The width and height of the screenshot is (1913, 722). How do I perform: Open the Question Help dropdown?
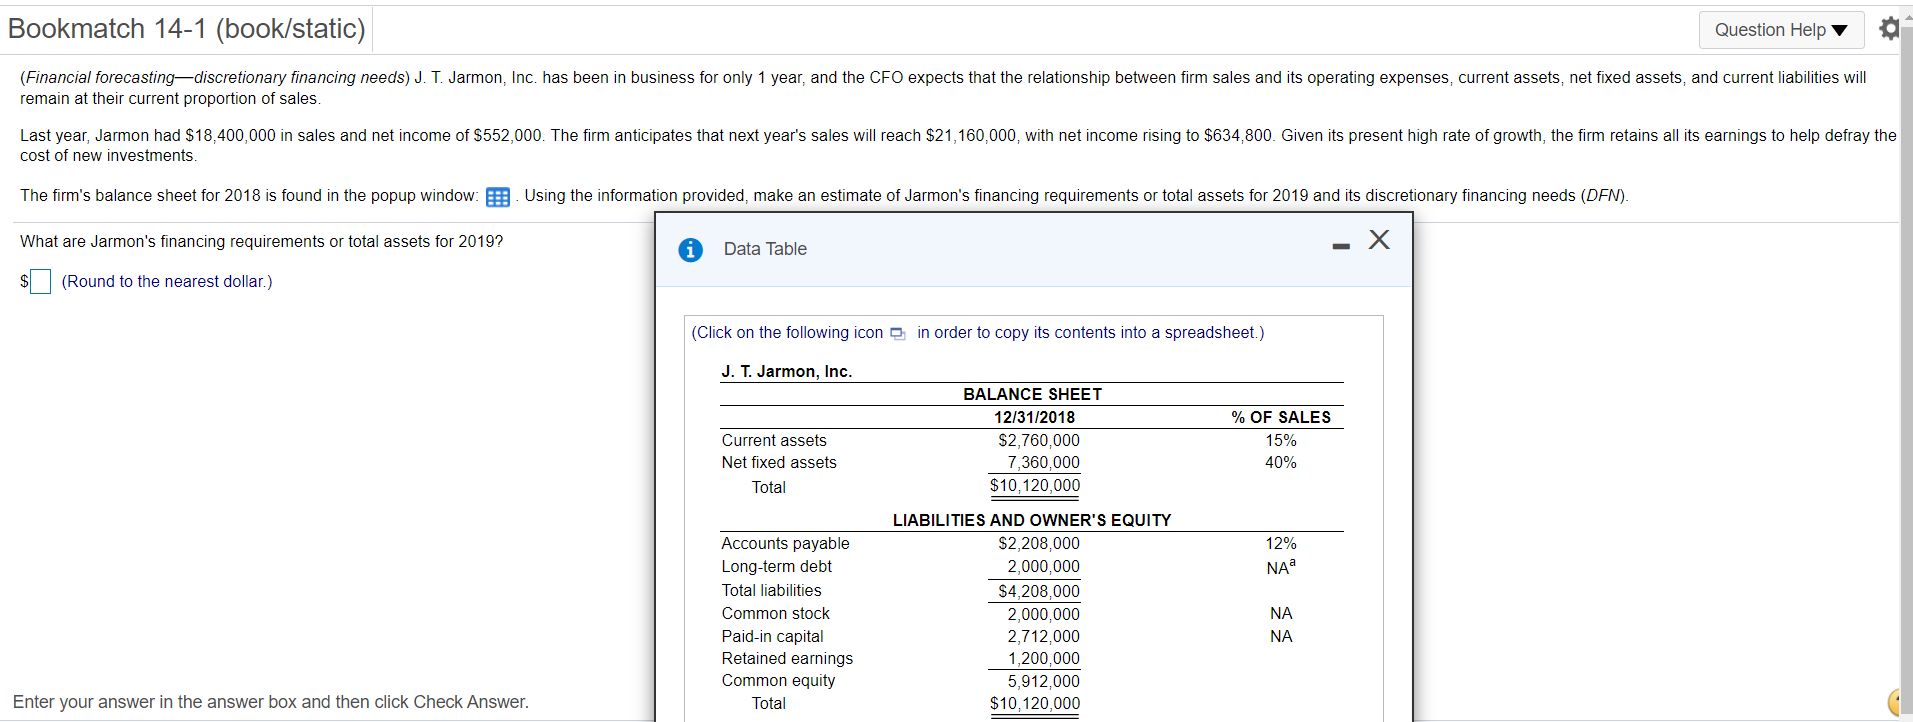[x=1781, y=30]
